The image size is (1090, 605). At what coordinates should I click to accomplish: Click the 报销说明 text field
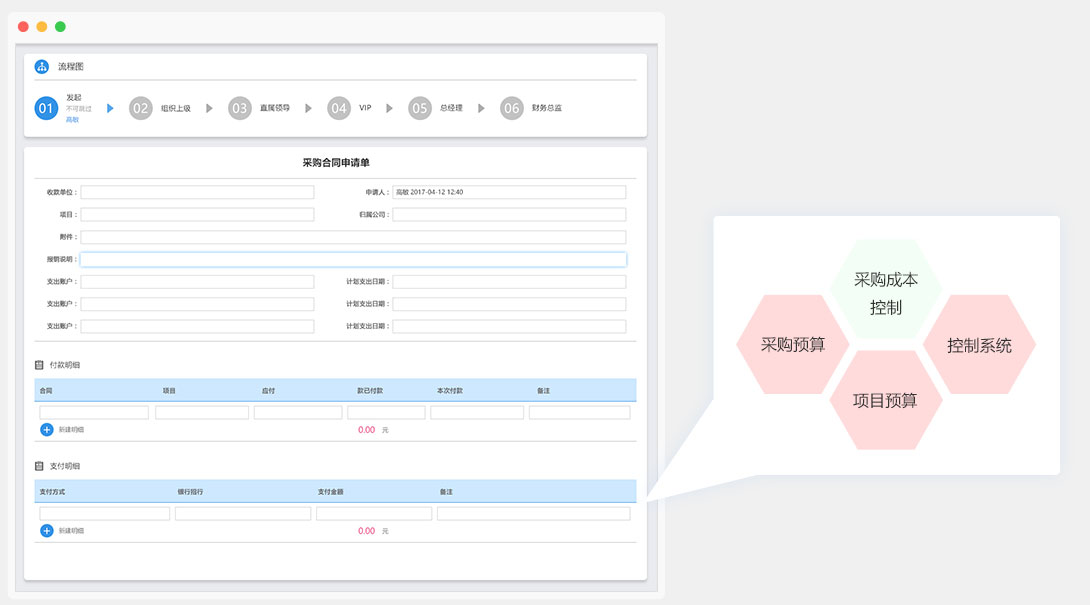(353, 259)
